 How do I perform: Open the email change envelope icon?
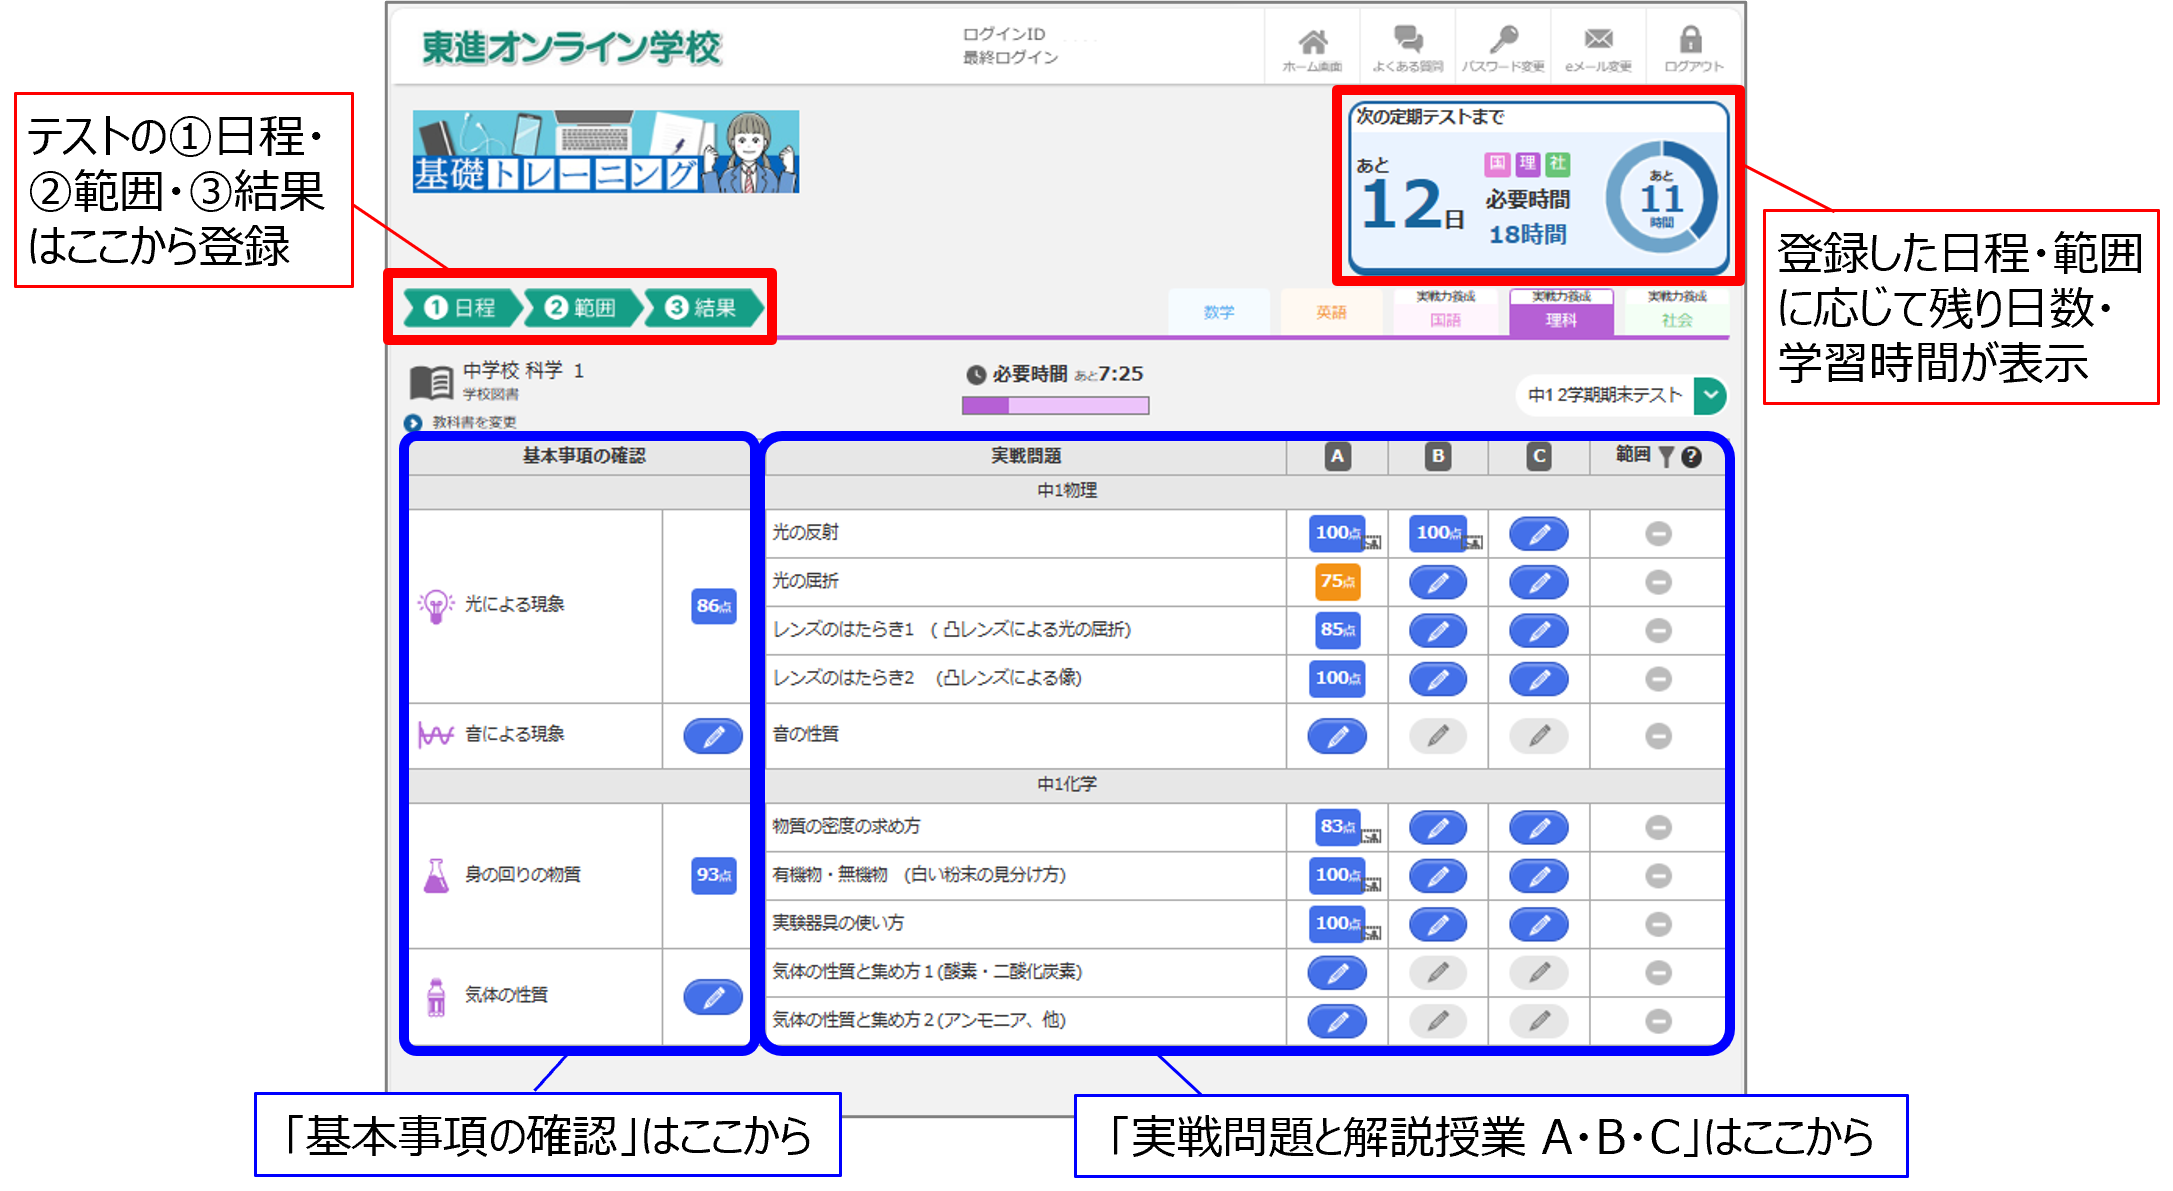(1598, 40)
